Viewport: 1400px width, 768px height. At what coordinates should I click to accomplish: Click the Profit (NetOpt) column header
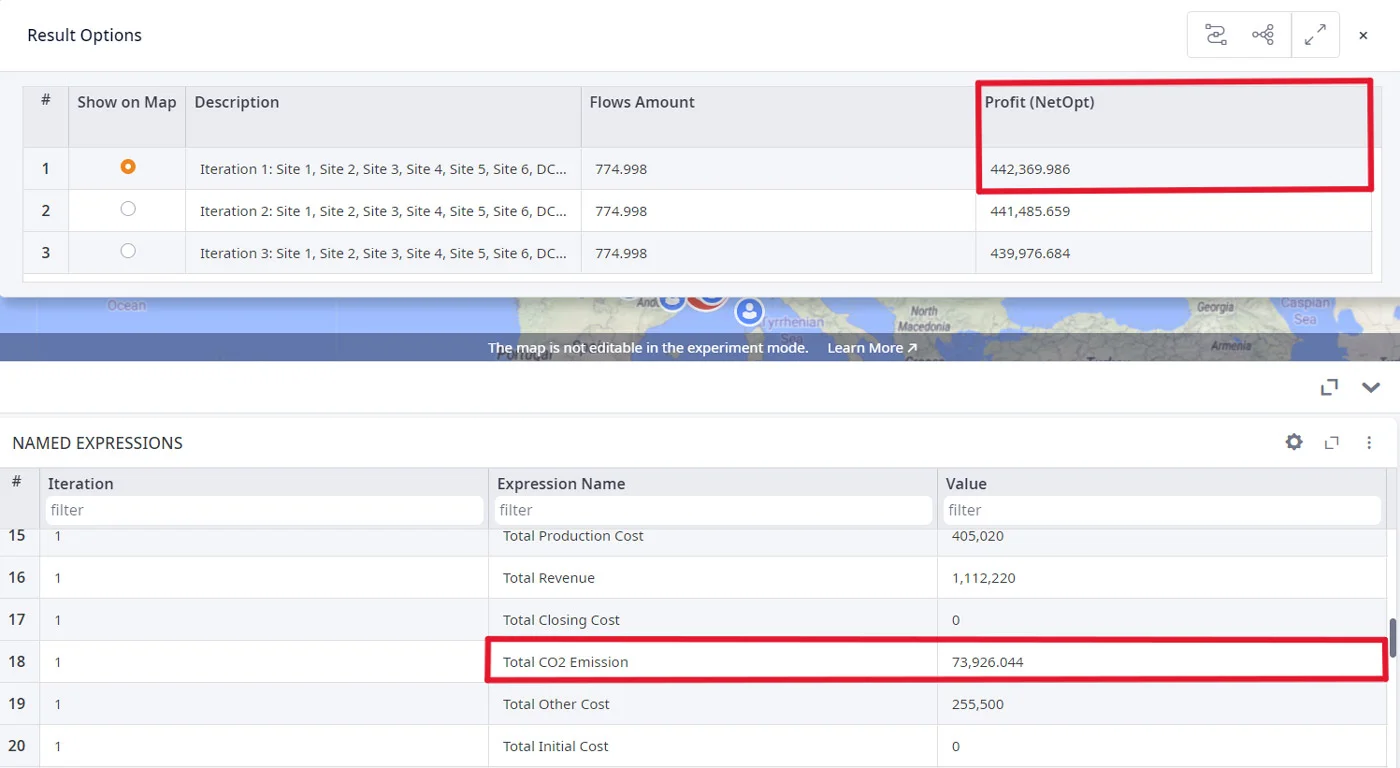tap(1039, 102)
